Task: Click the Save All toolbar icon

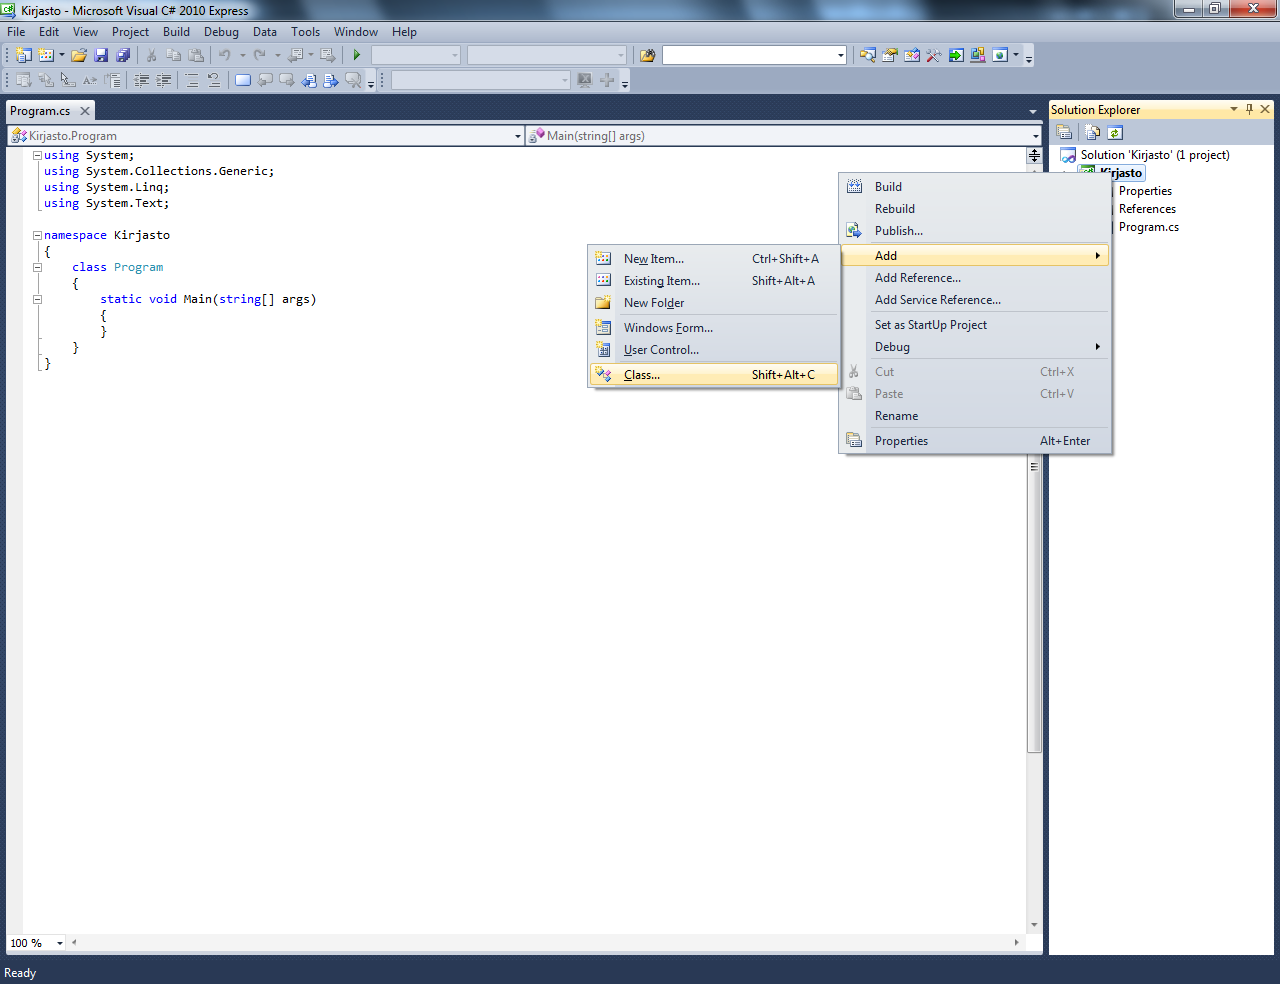Action: pyautogui.click(x=123, y=55)
